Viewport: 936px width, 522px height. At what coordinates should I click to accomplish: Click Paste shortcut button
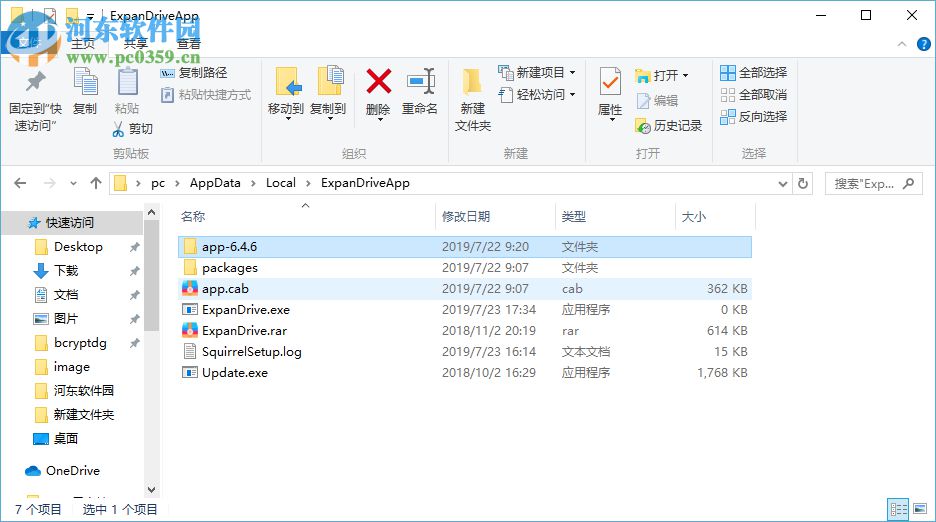(206, 95)
